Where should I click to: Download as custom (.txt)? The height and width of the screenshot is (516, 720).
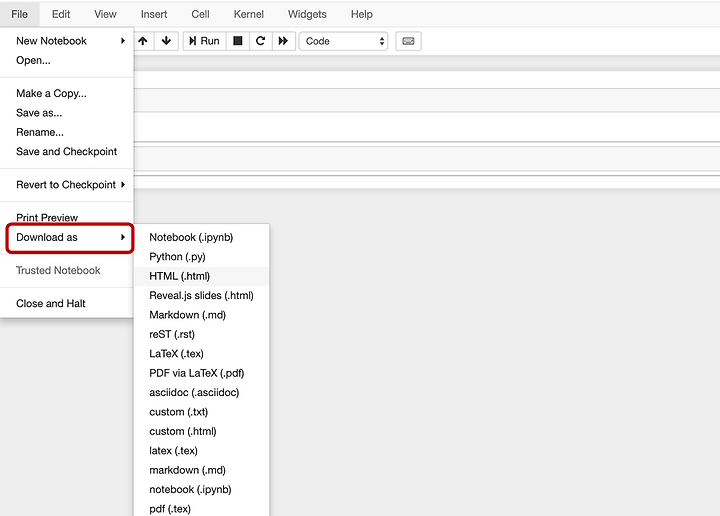tap(202, 412)
